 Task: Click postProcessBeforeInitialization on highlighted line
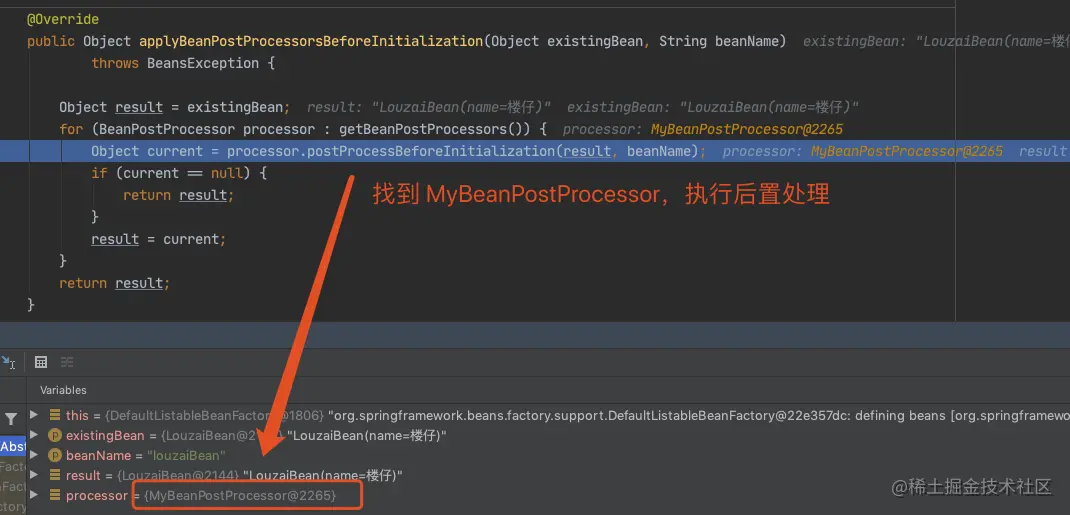tap(432, 151)
